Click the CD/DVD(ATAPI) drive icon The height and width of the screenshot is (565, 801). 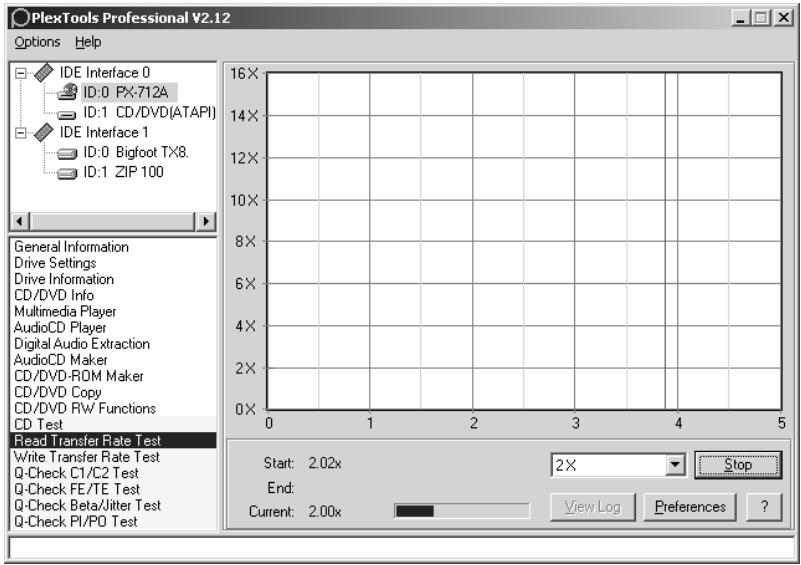coord(67,114)
